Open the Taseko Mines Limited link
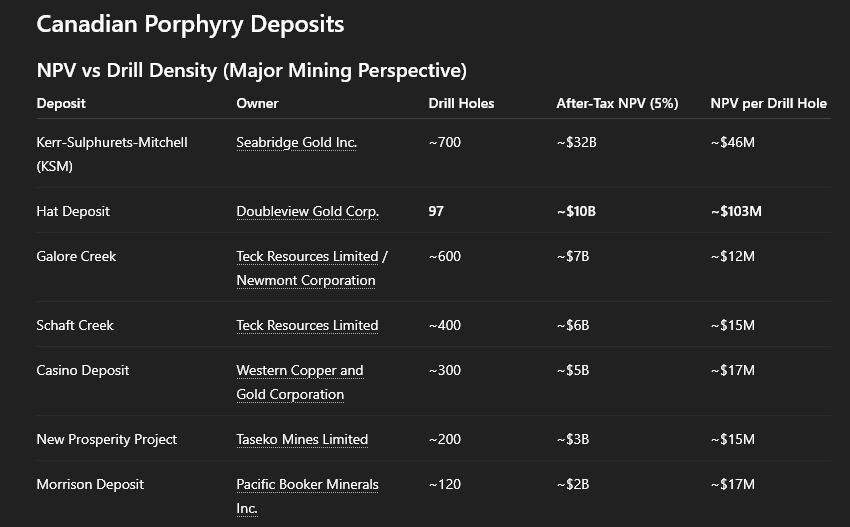Viewport: 850px width, 527px height. tap(302, 440)
